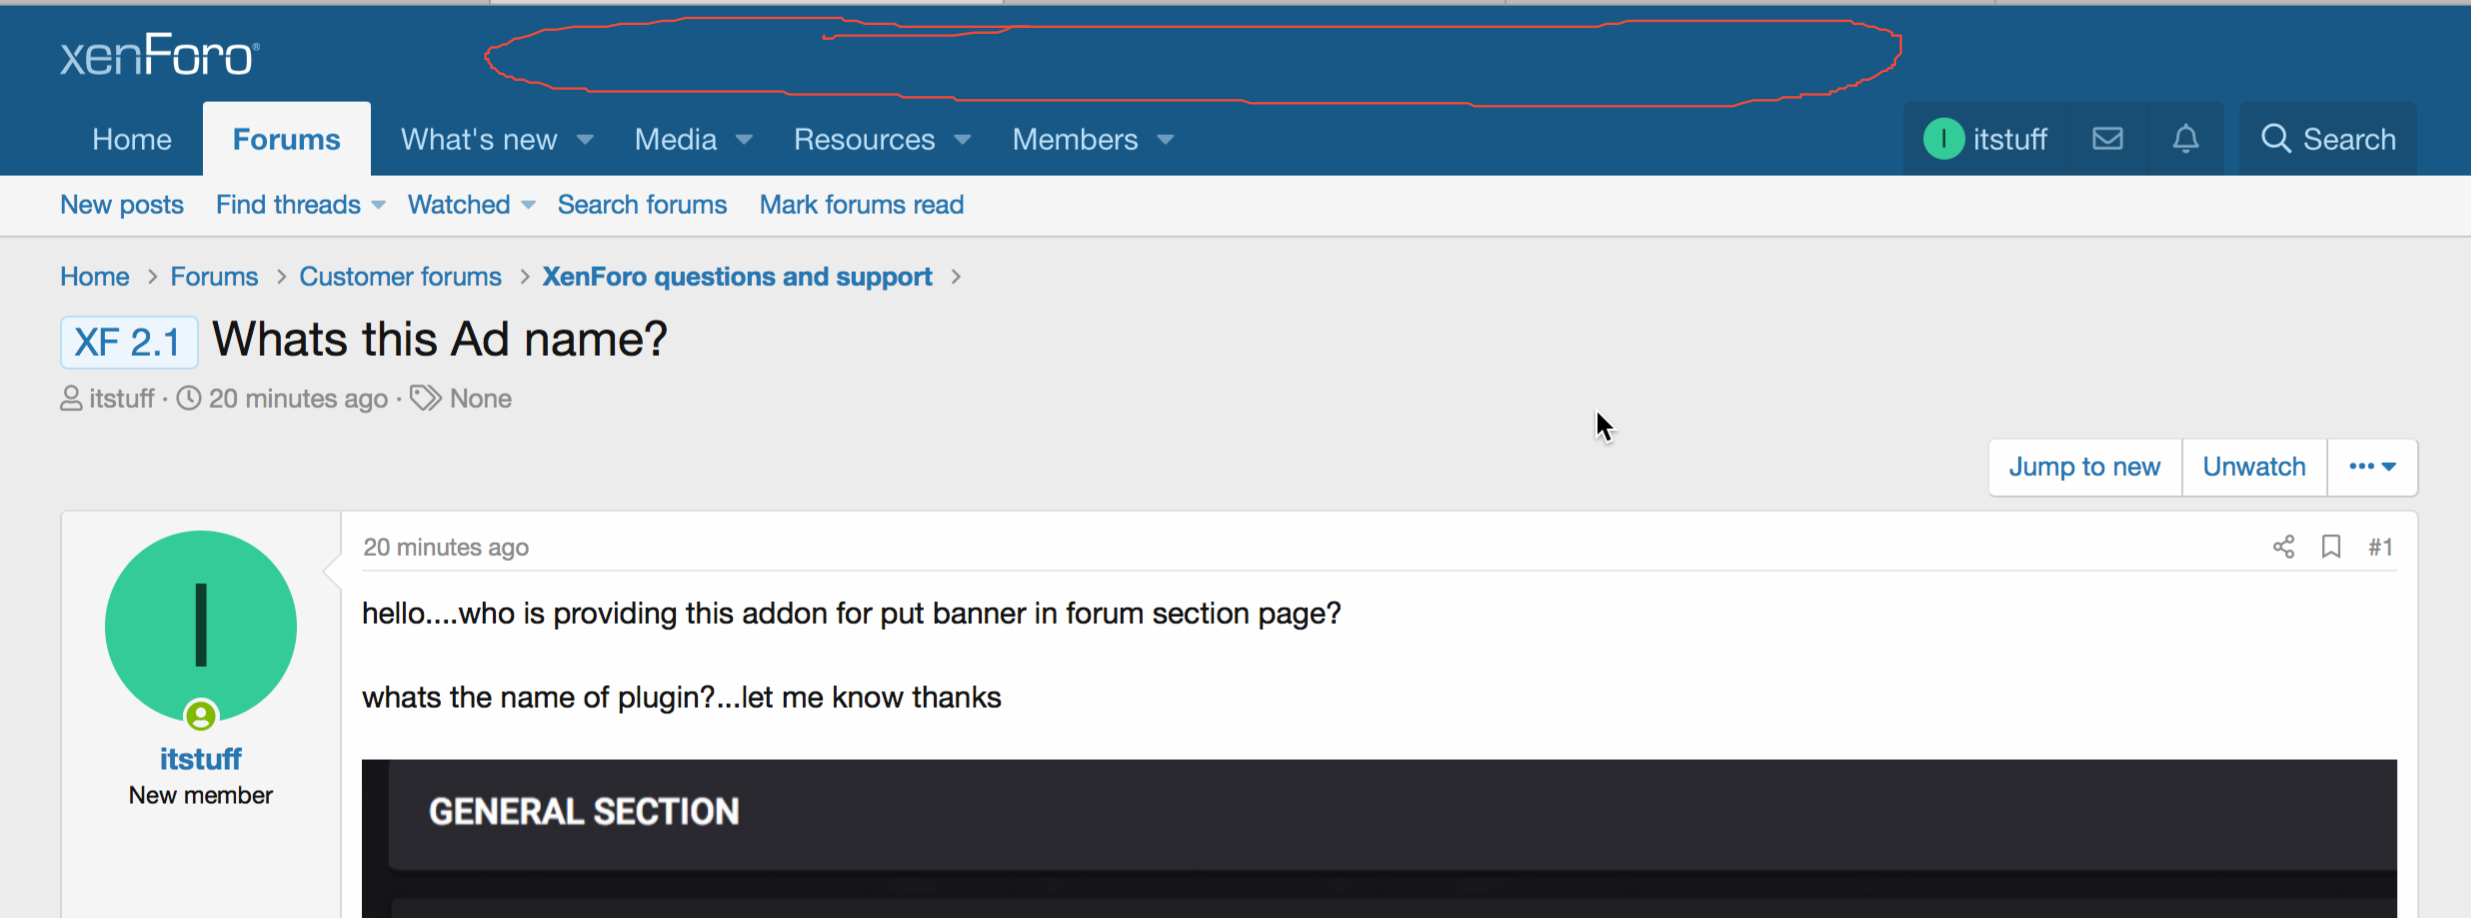The height and width of the screenshot is (918, 2471).
Task: Click Search forums link
Action: [642, 205]
